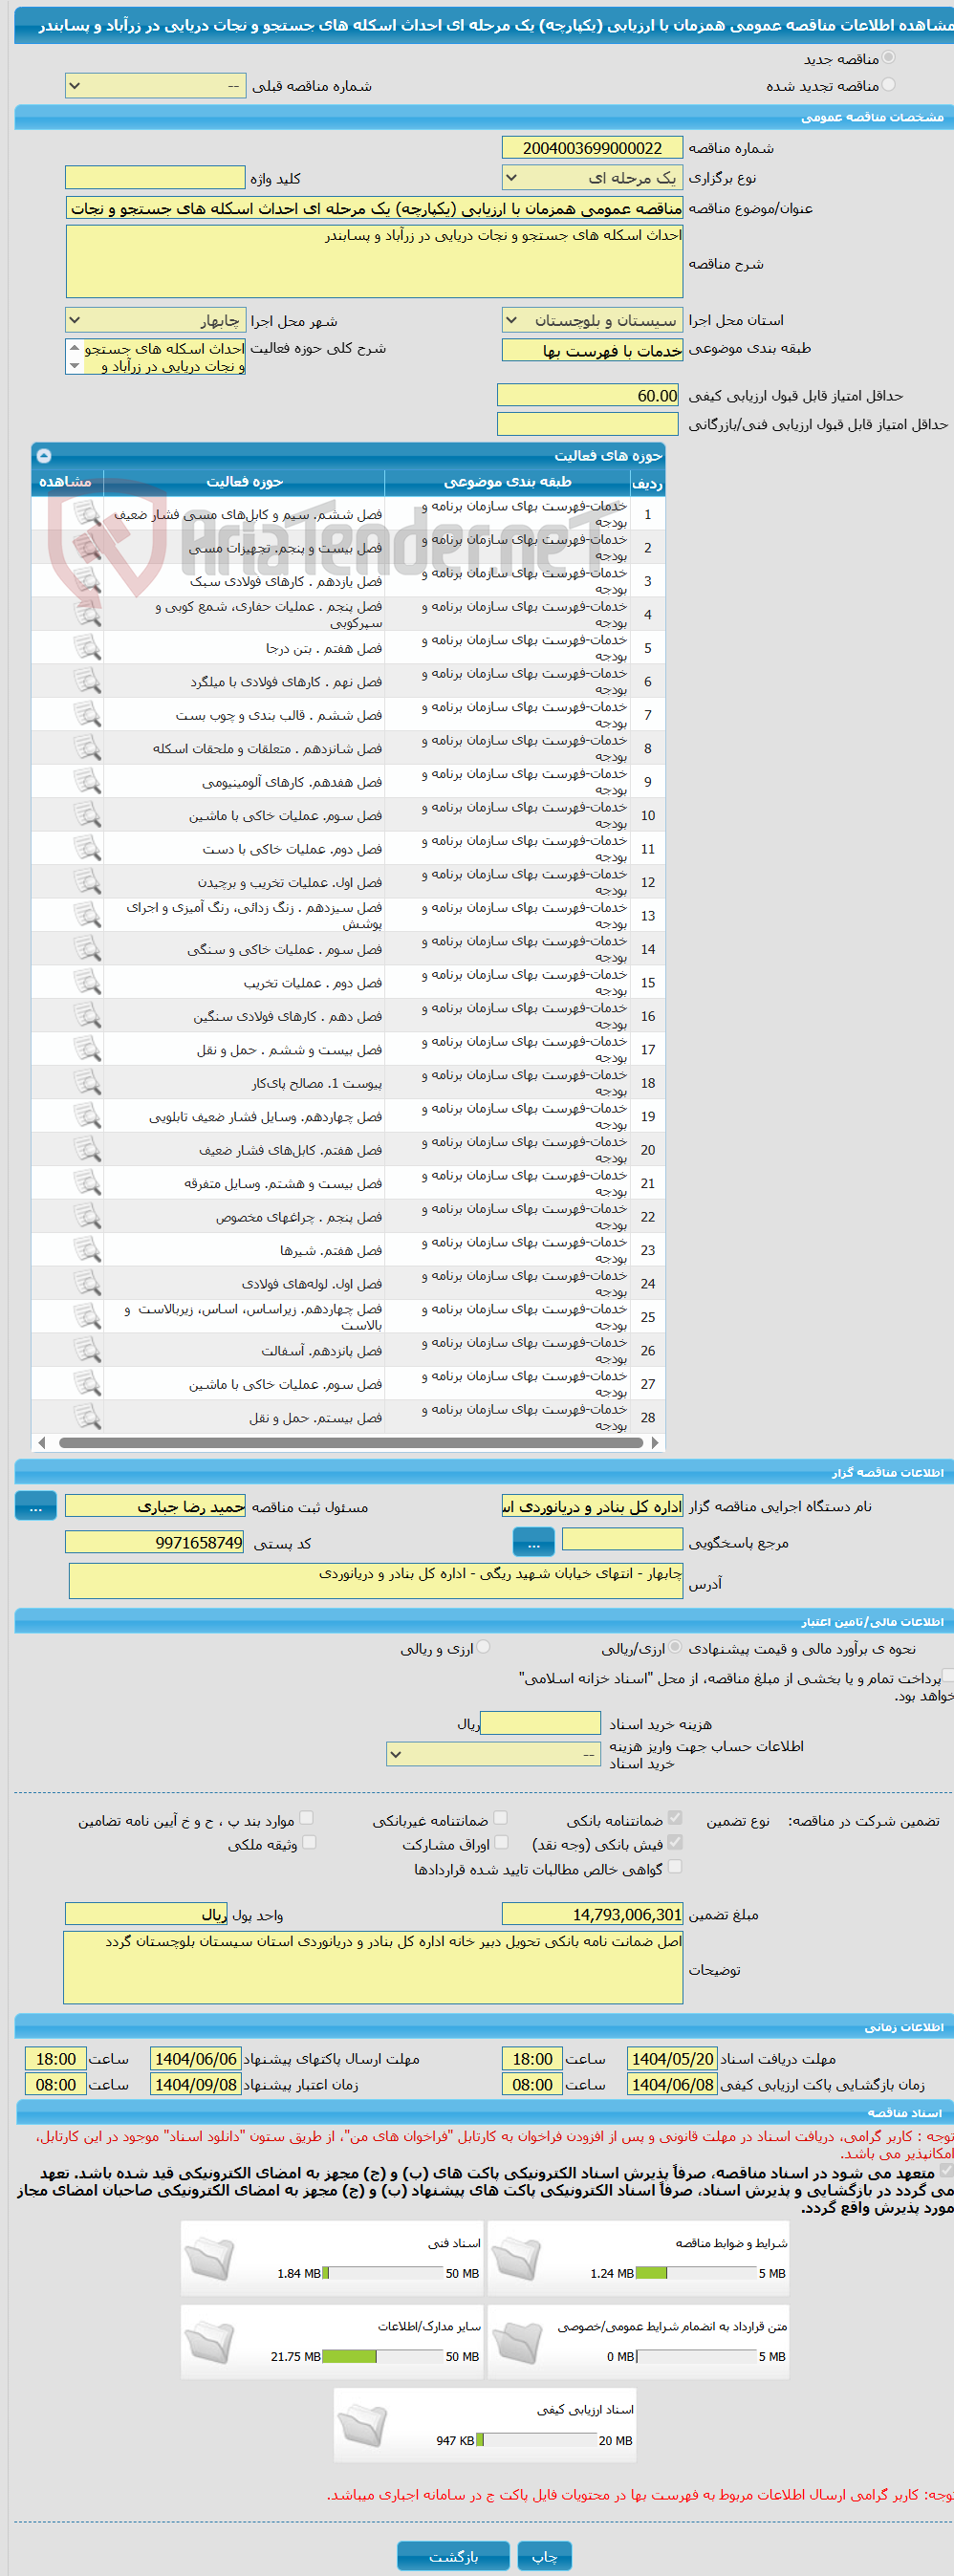Open the view icon for activity row 5
The width and height of the screenshot is (954, 2576).
(x=88, y=648)
